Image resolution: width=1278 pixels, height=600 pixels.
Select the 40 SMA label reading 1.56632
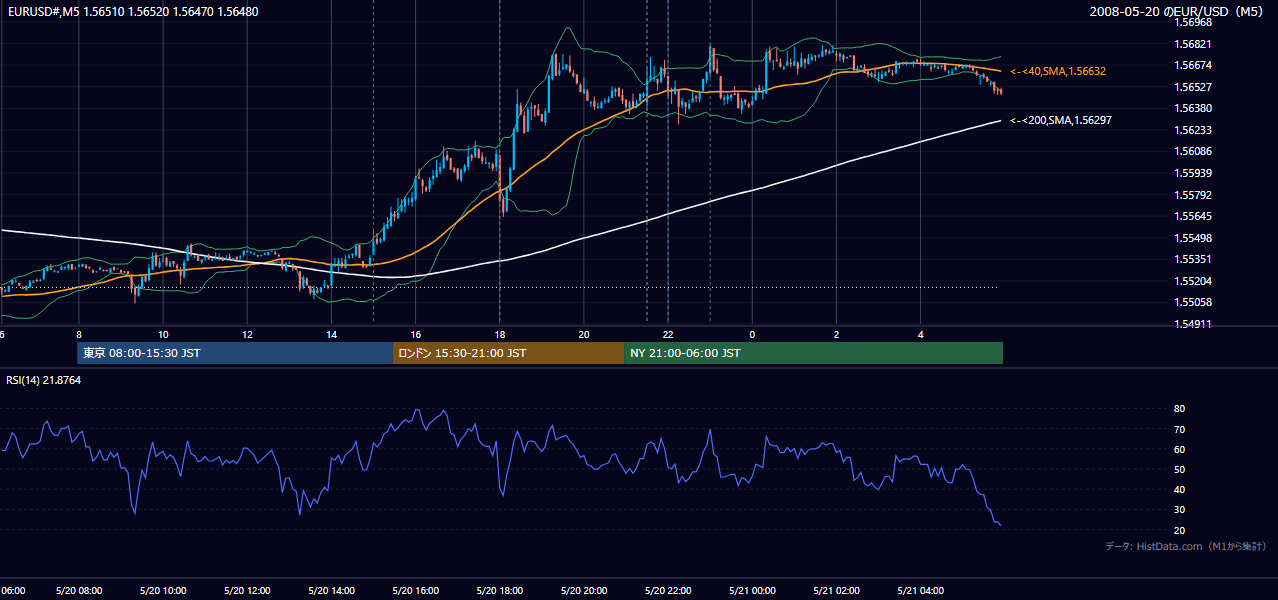[x=1058, y=72]
